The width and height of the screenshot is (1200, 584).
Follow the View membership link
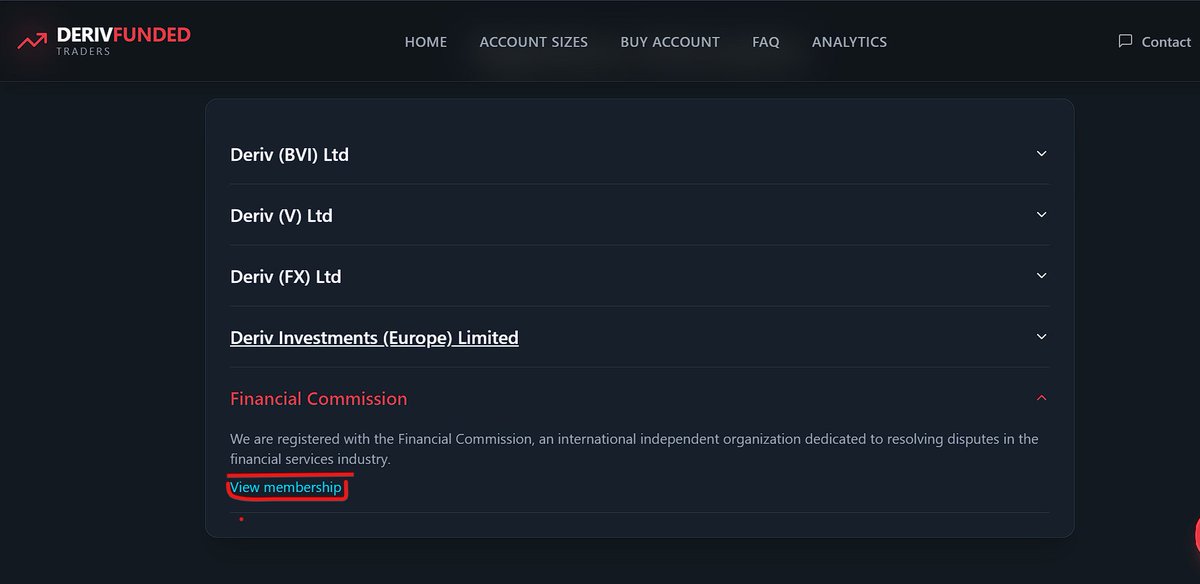coord(286,487)
